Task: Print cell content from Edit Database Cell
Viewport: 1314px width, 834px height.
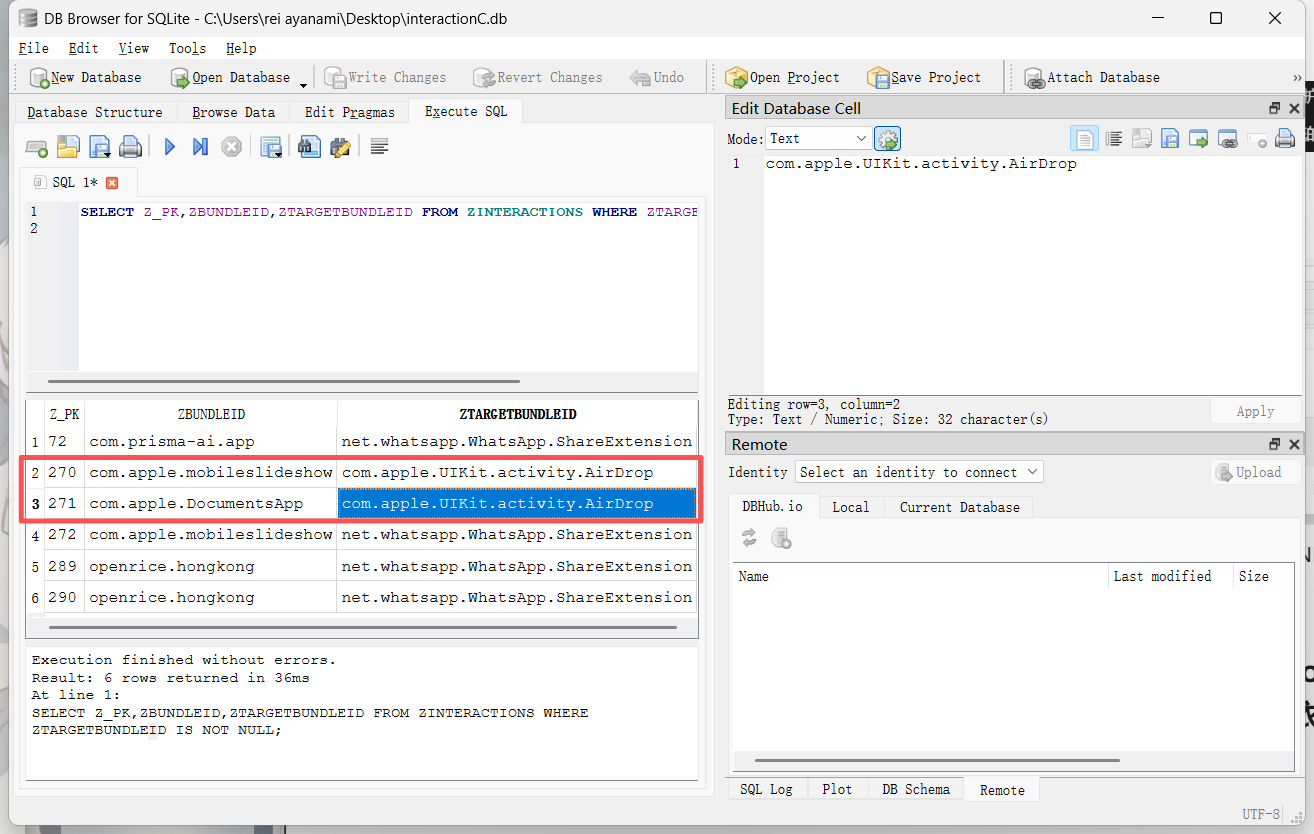Action: tap(1285, 139)
